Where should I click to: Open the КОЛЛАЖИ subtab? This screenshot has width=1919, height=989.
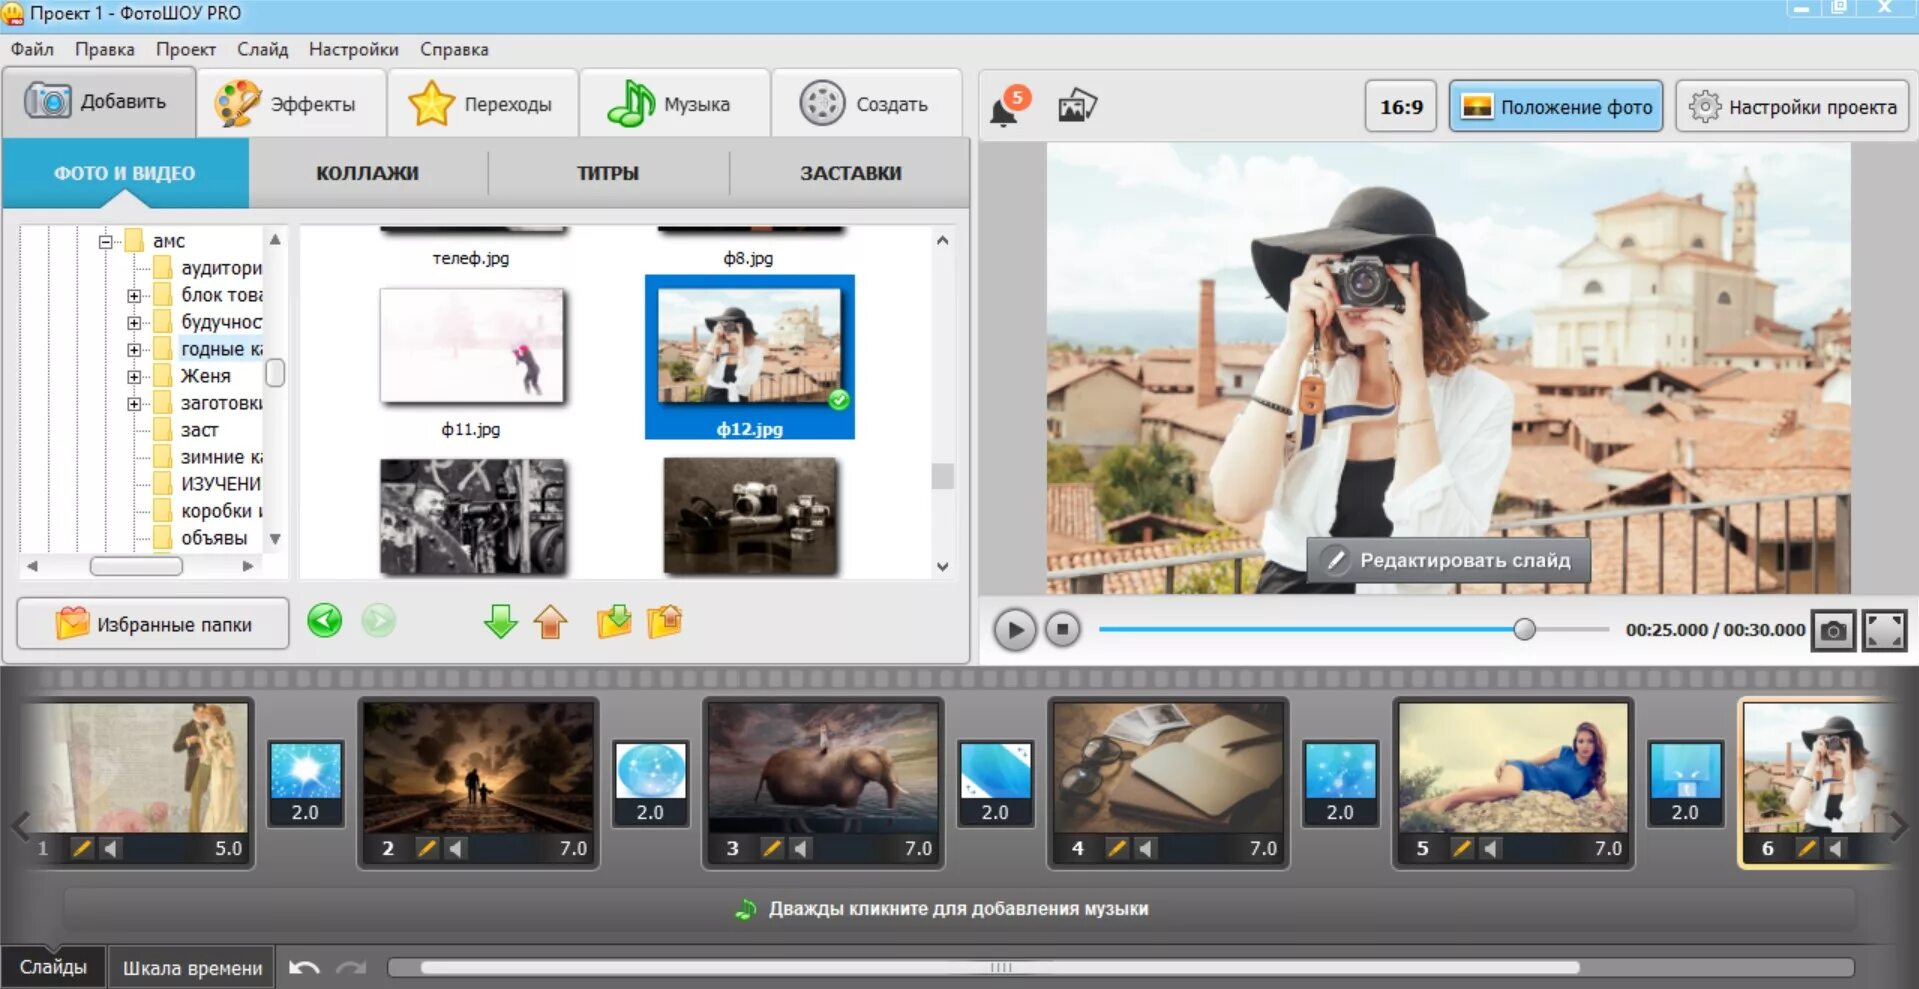(368, 173)
